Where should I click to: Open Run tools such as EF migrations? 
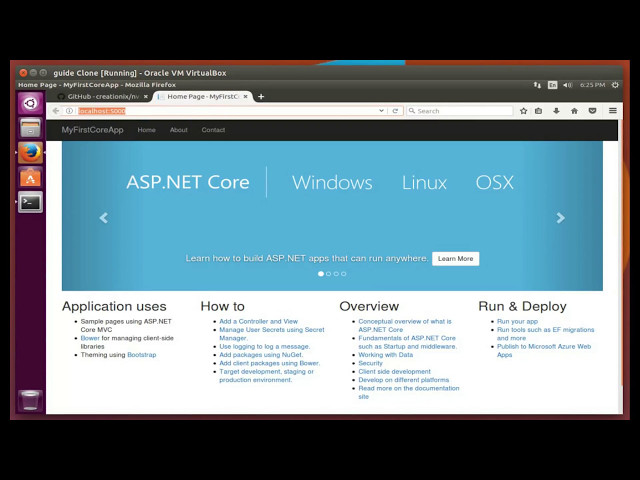pos(546,334)
